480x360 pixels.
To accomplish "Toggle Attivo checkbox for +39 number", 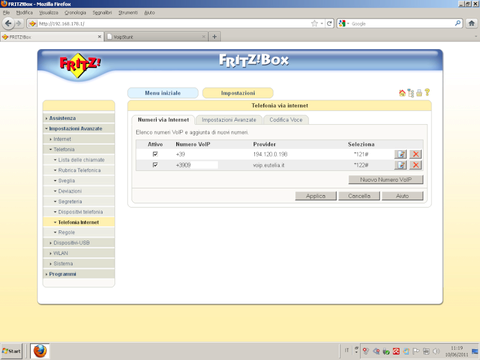I will pos(155,154).
